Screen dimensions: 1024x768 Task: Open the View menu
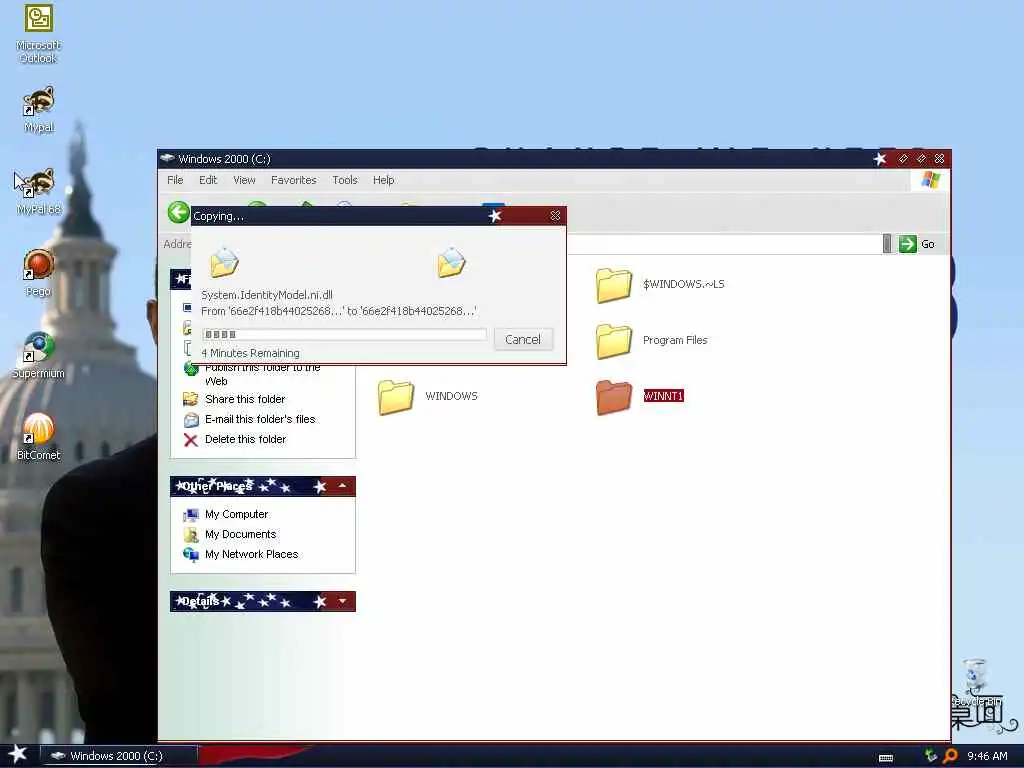[x=244, y=180]
